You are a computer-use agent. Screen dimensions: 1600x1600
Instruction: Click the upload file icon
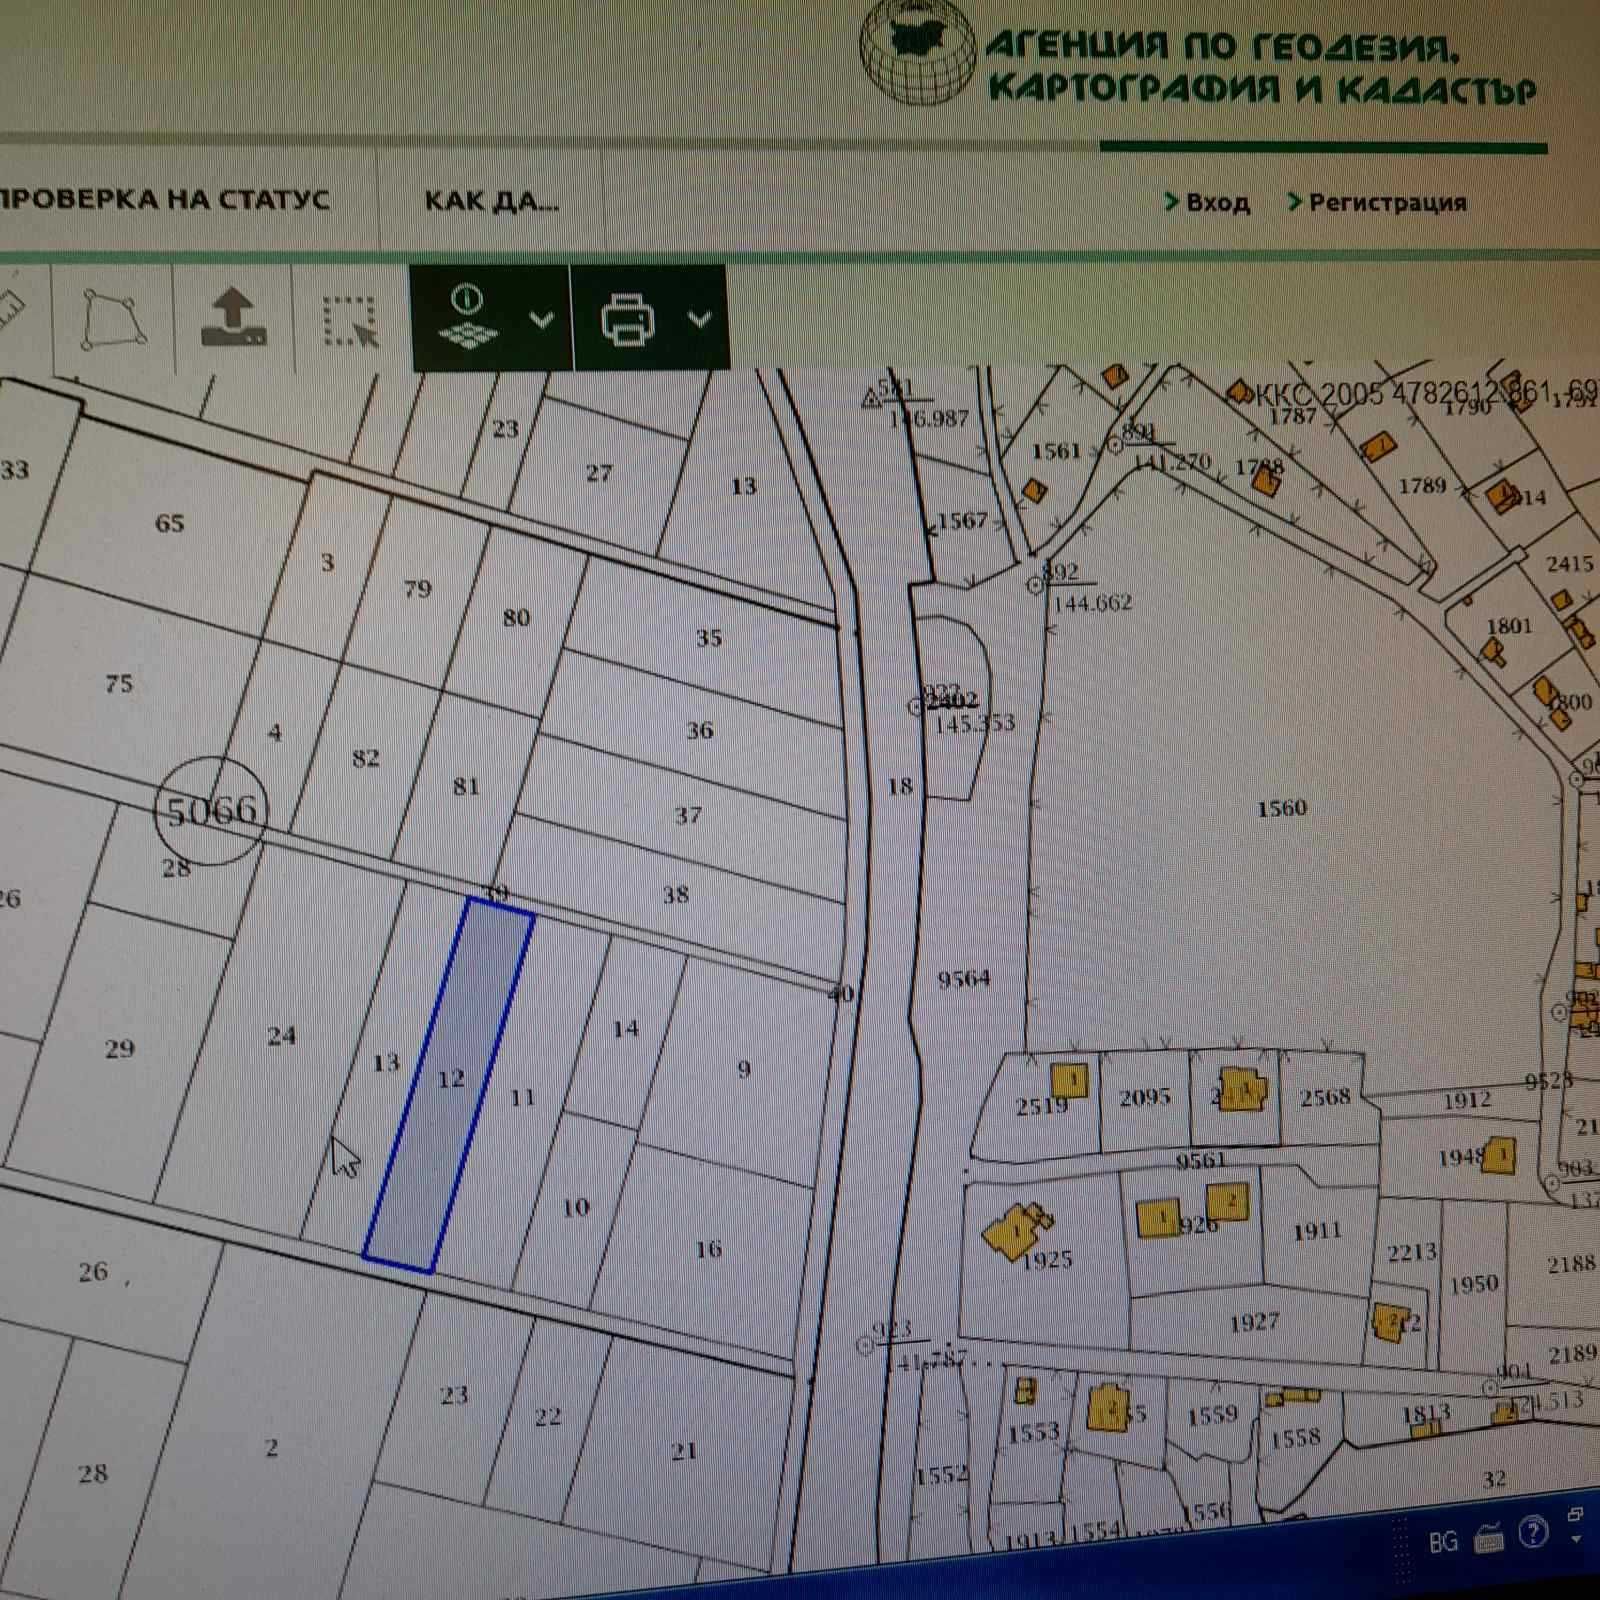[x=234, y=318]
